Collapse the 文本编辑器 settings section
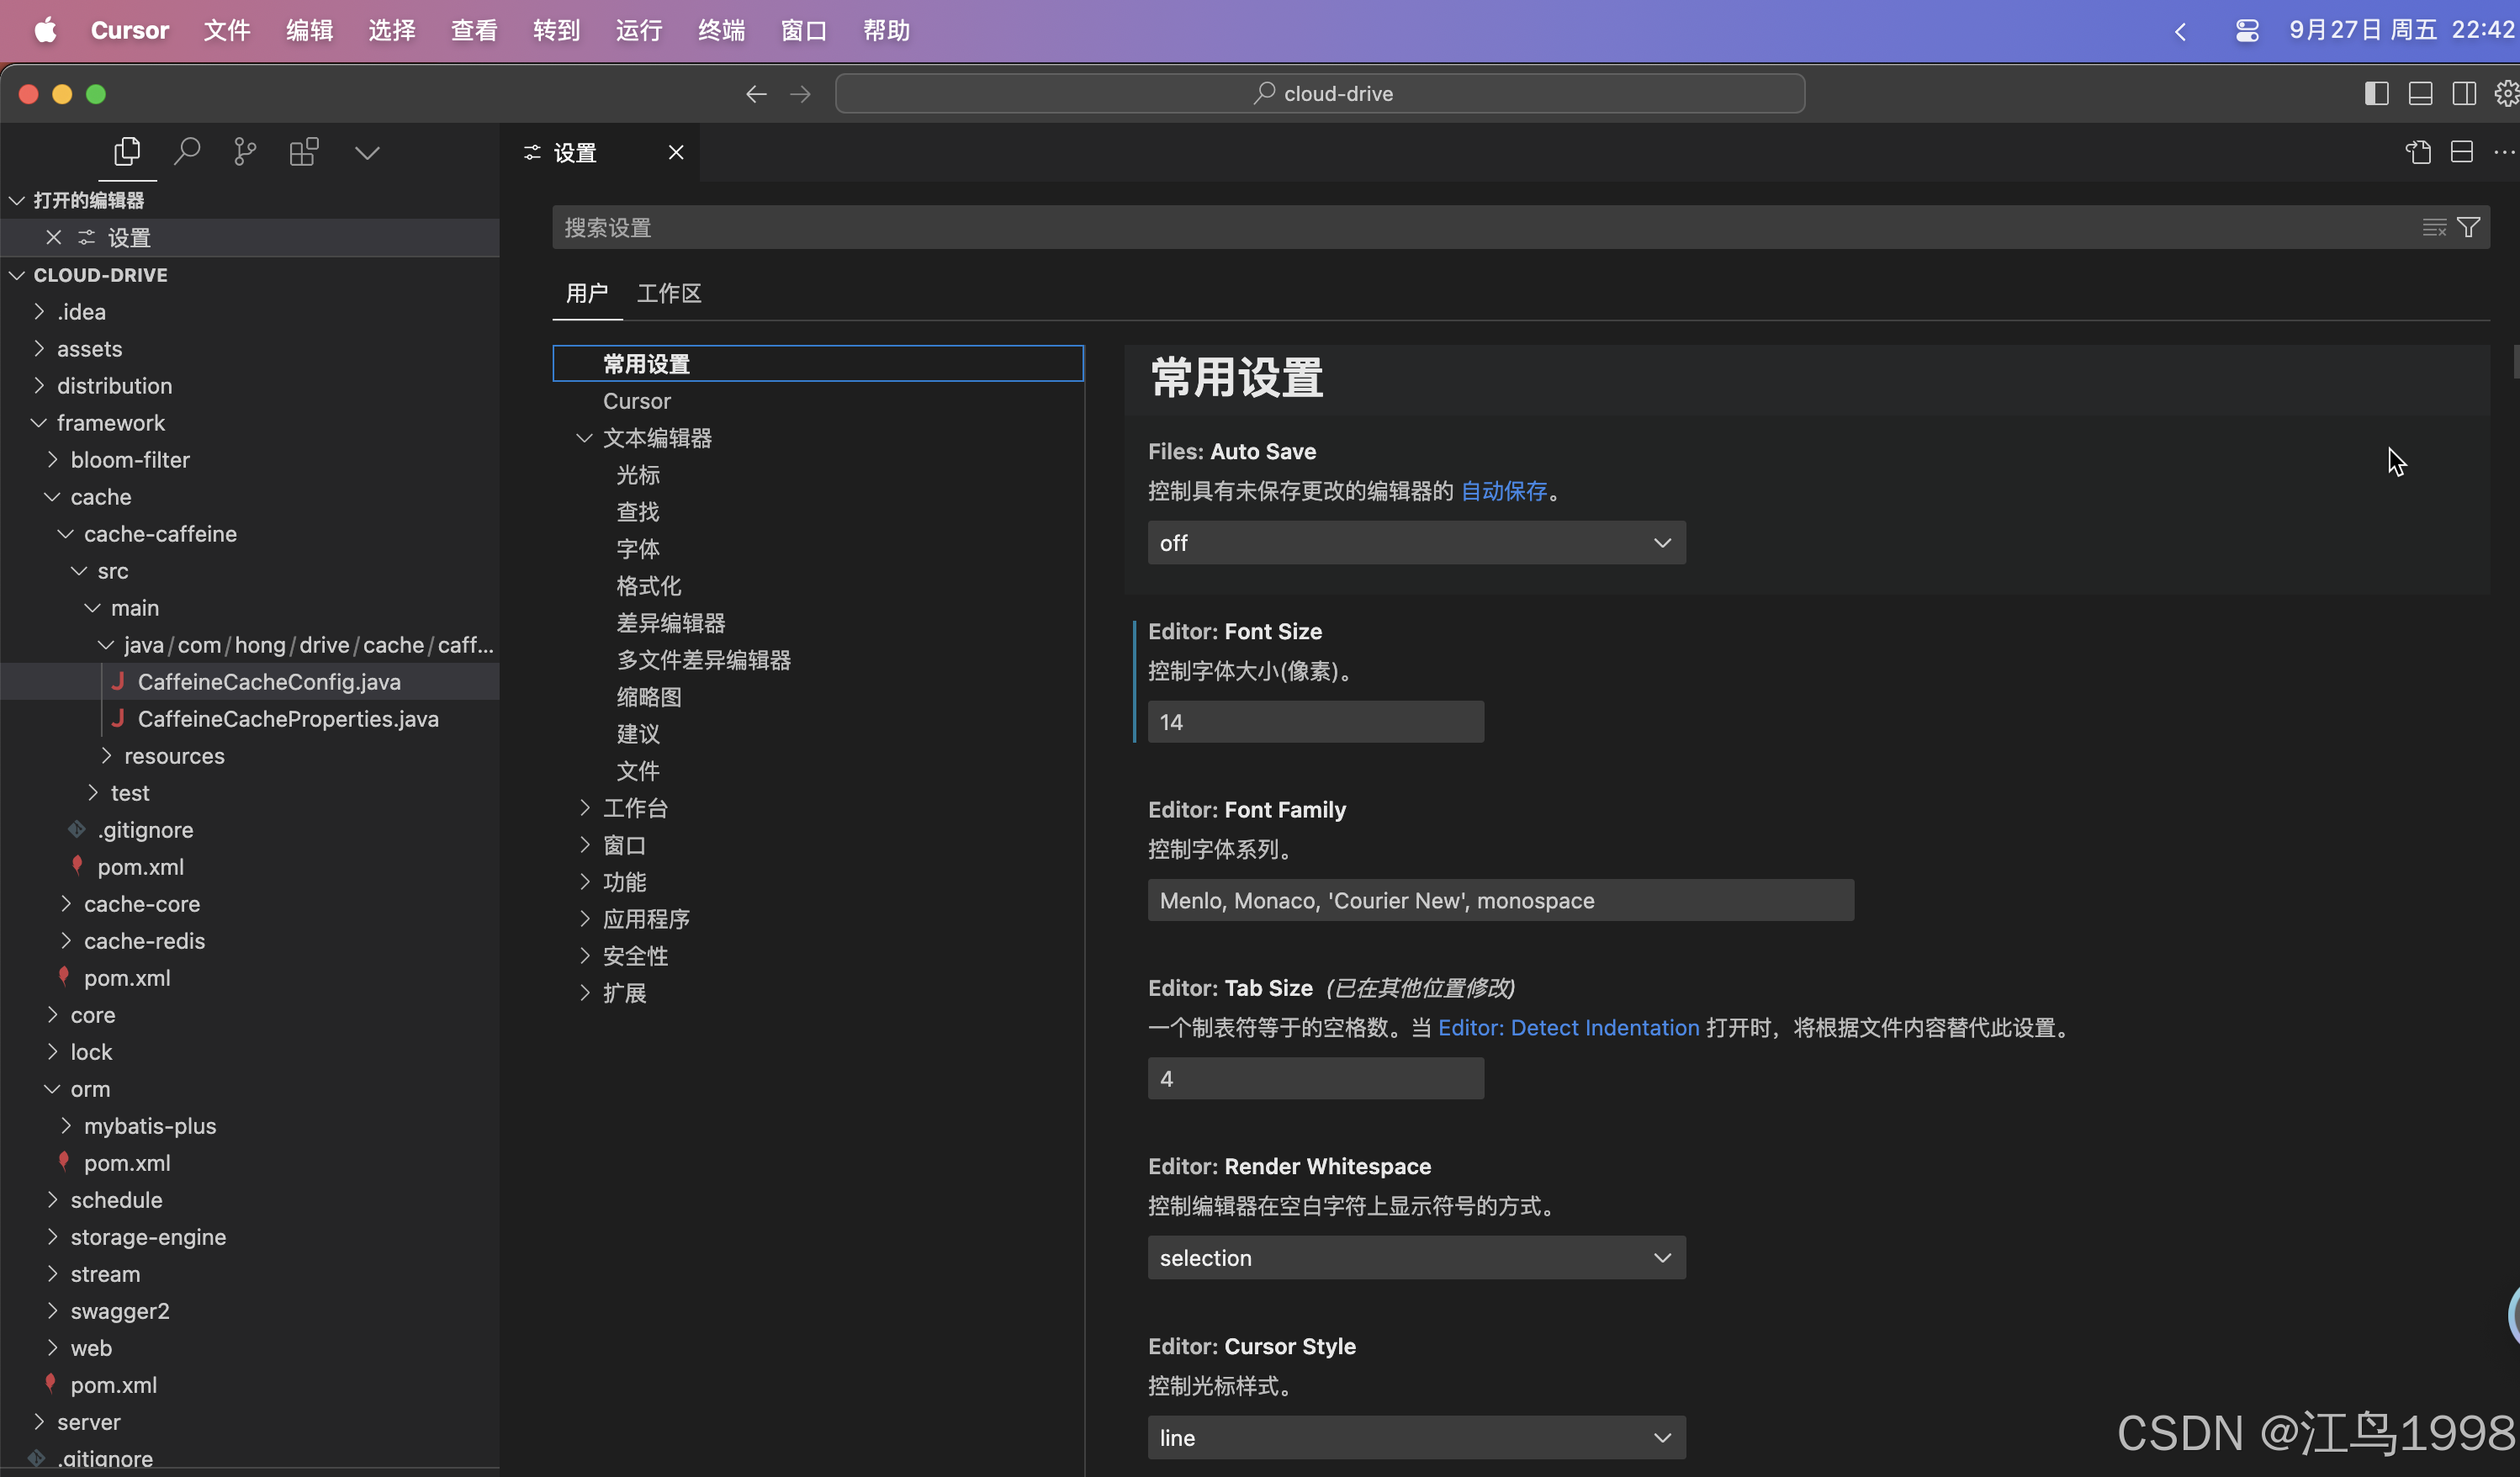Screen dimensions: 2520x1477 coord(585,438)
